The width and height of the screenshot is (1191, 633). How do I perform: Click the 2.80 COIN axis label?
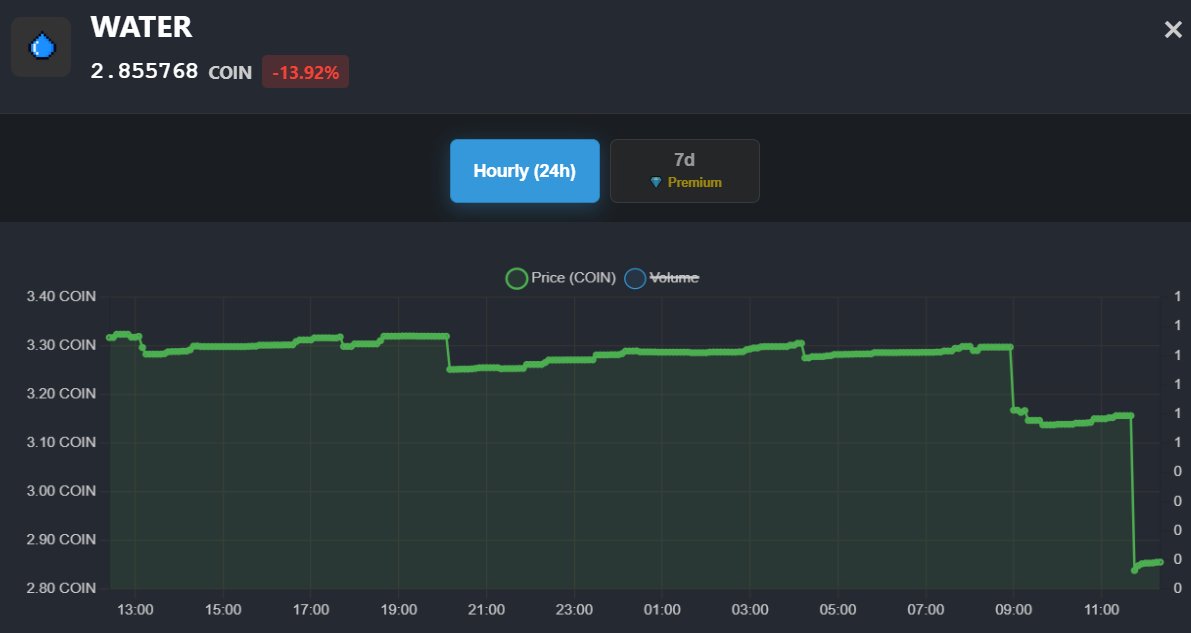point(62,588)
